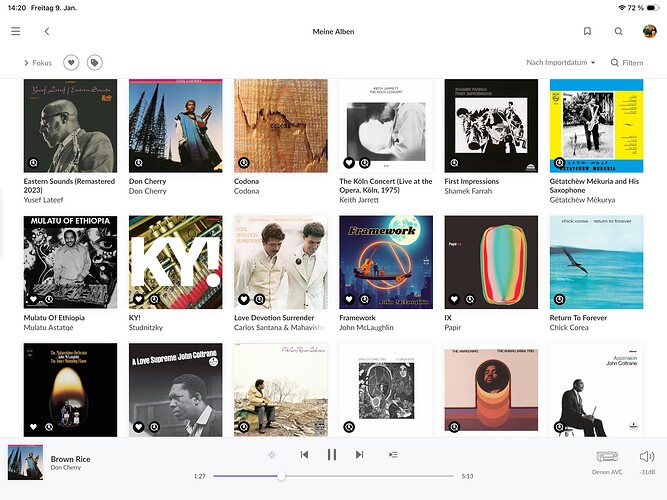Select the Denon AVC output zone
667x500 pixels.
(607, 461)
